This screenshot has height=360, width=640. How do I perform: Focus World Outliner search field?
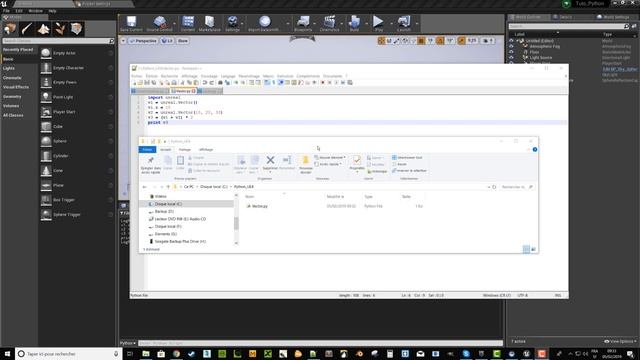[566, 26]
